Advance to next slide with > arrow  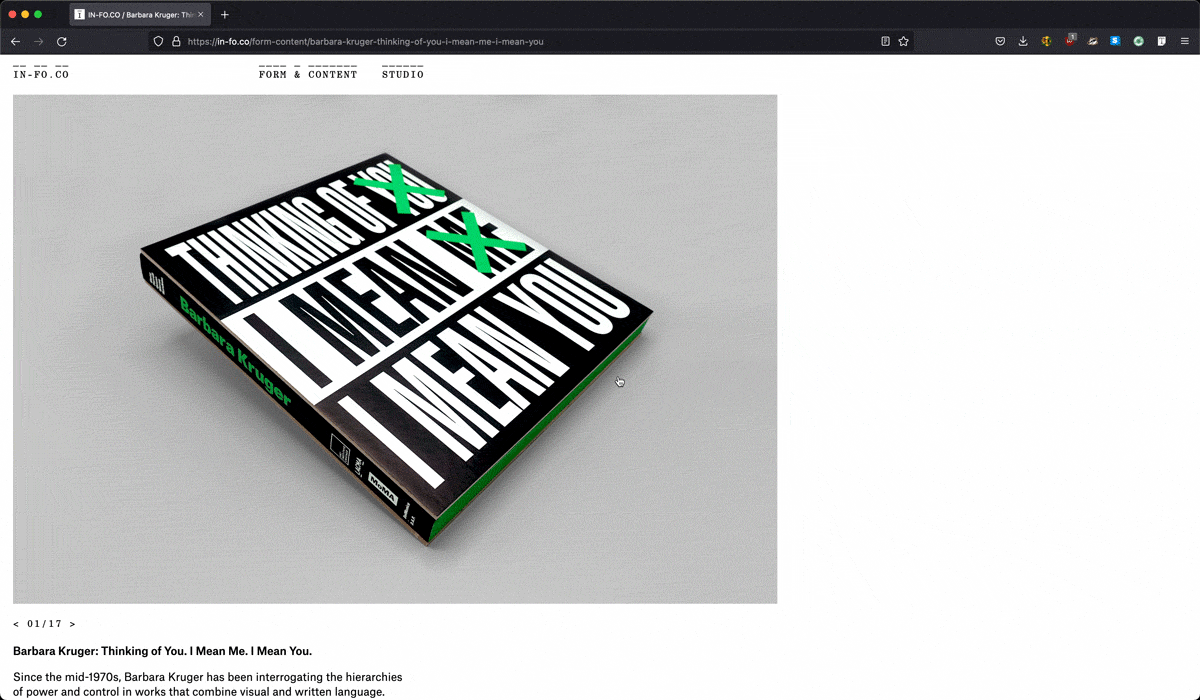pos(72,624)
